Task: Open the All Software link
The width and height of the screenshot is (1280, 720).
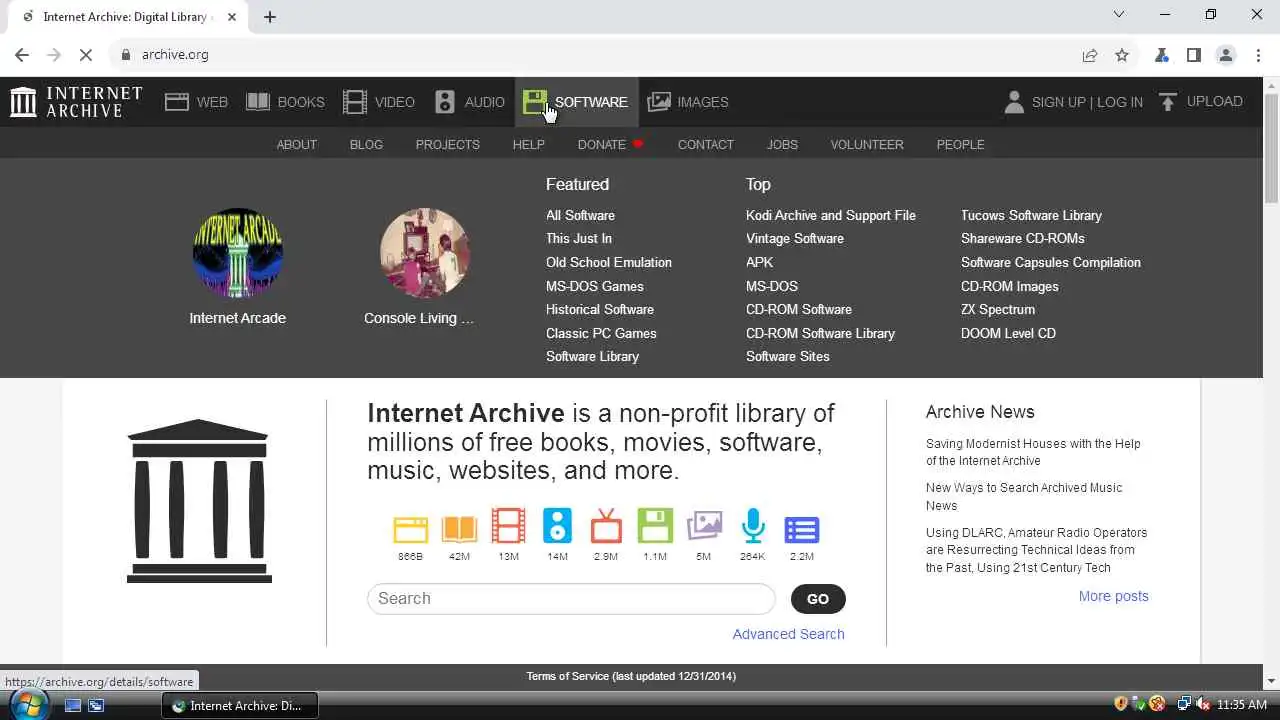Action: point(580,215)
